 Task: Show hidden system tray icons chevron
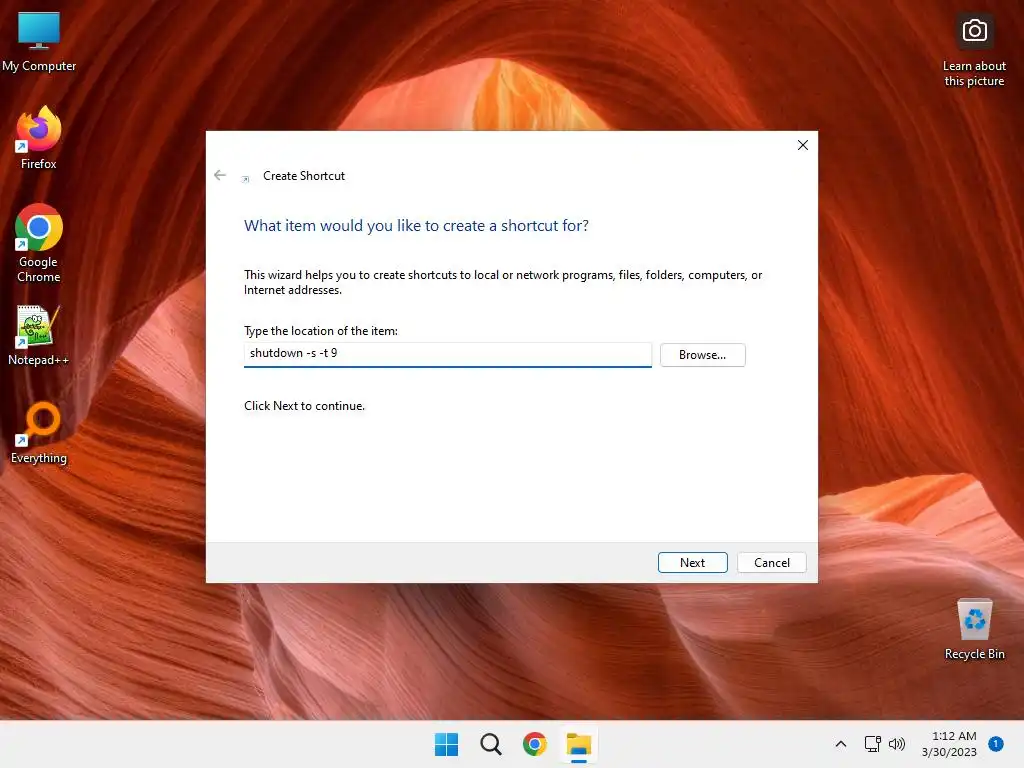(840, 744)
